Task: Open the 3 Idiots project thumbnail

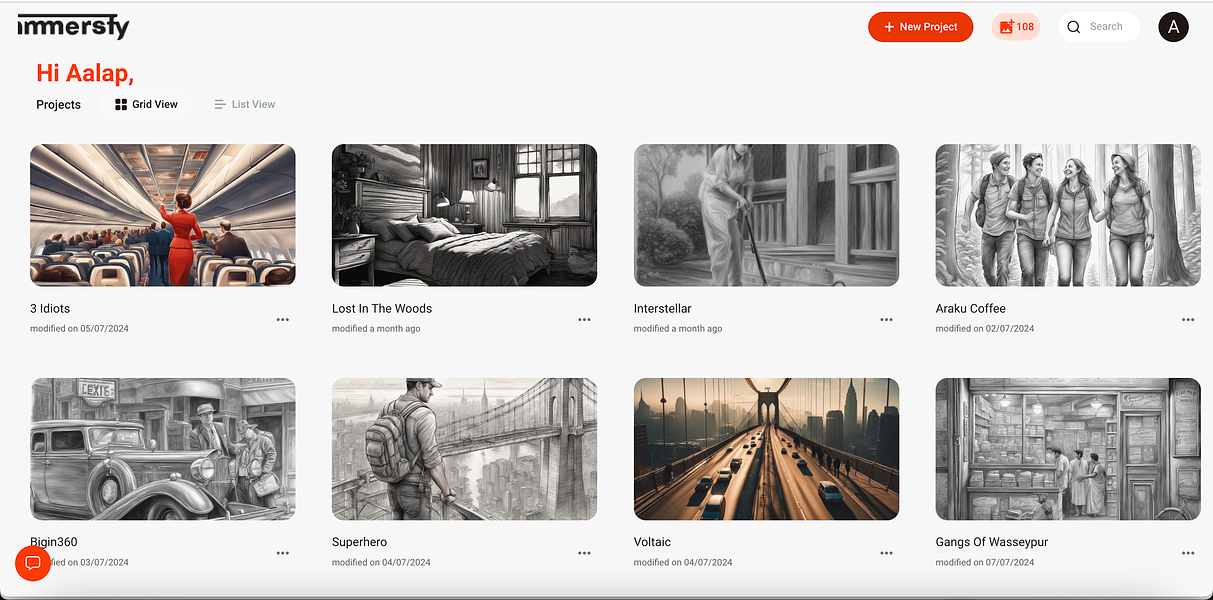Action: coord(162,215)
